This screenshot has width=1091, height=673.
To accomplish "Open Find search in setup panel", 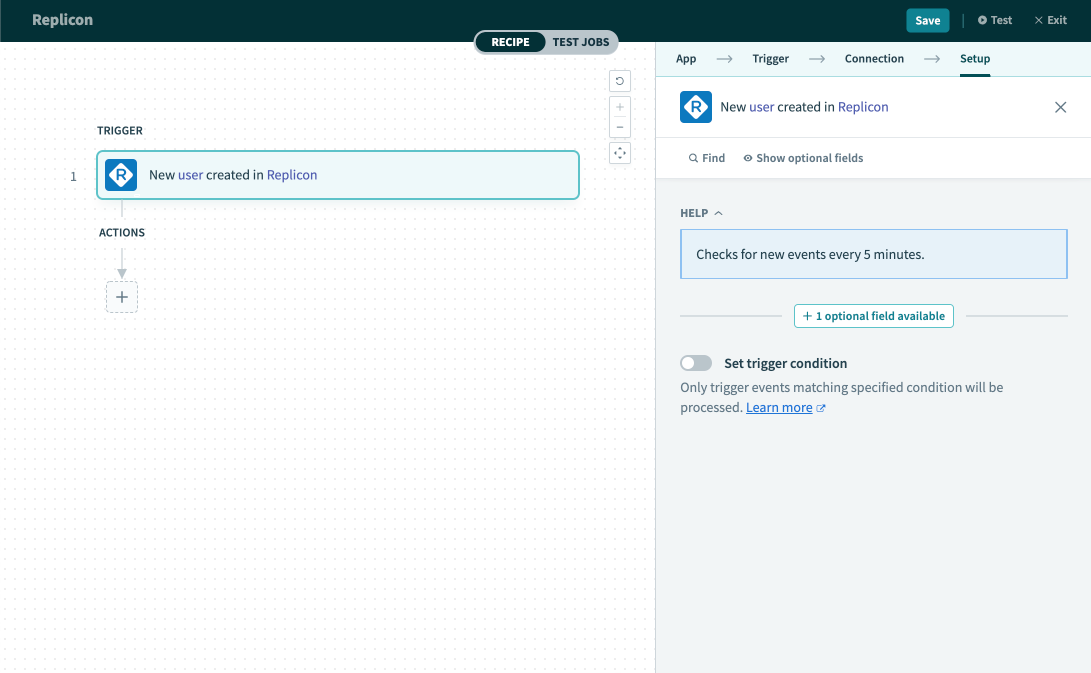I will point(707,158).
